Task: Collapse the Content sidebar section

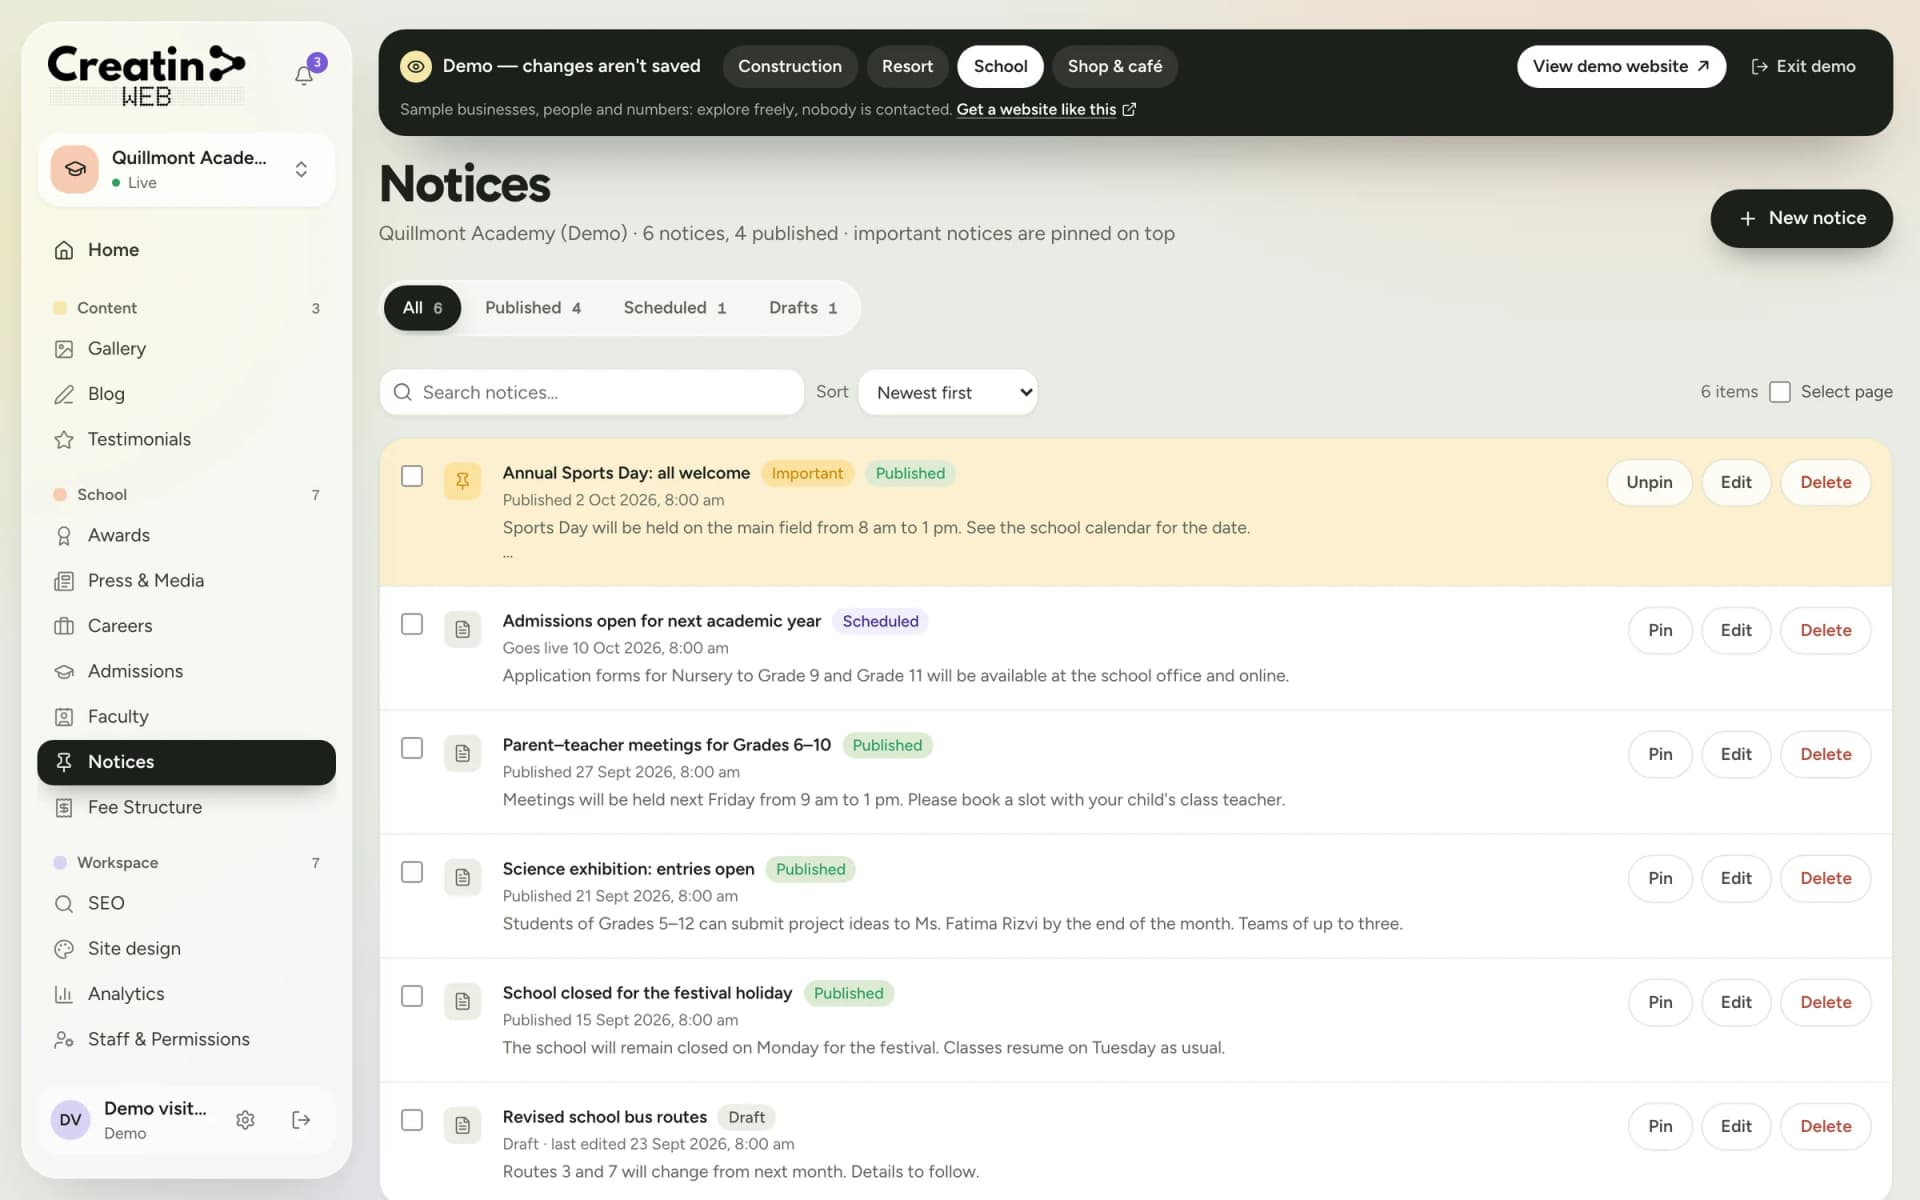Action: [x=186, y=308]
